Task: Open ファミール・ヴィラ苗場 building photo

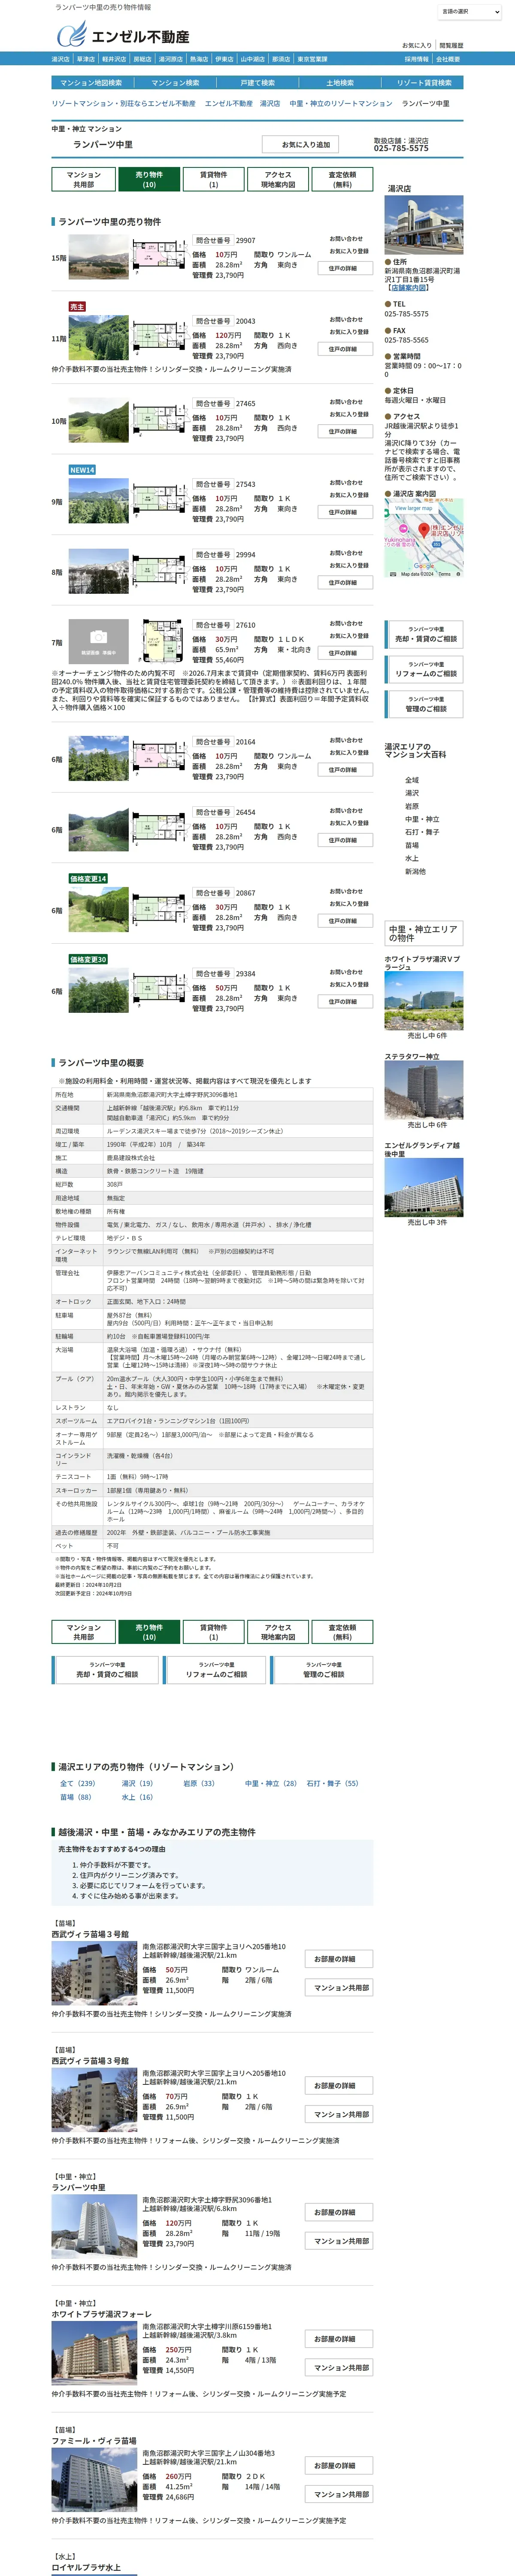Action: (x=94, y=2480)
